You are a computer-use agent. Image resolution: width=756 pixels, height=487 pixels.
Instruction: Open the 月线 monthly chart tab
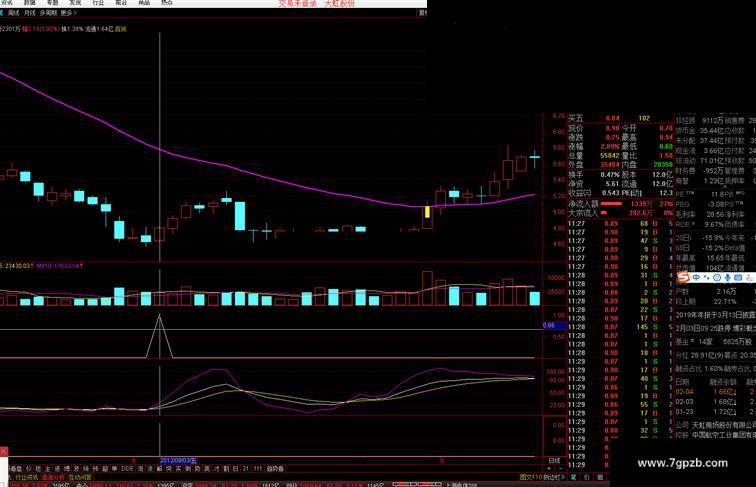coord(29,13)
